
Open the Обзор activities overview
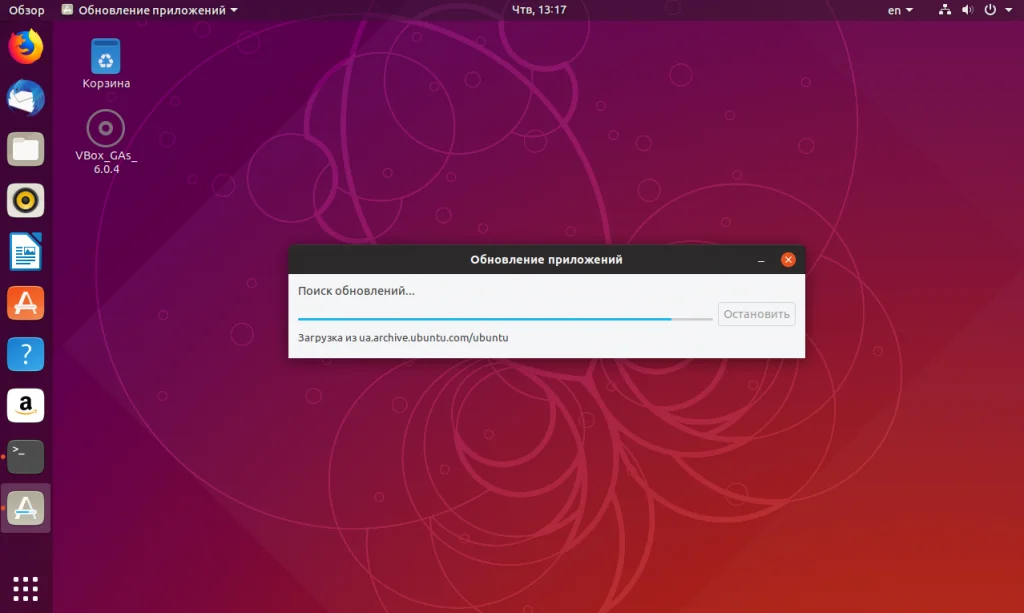click(x=26, y=10)
